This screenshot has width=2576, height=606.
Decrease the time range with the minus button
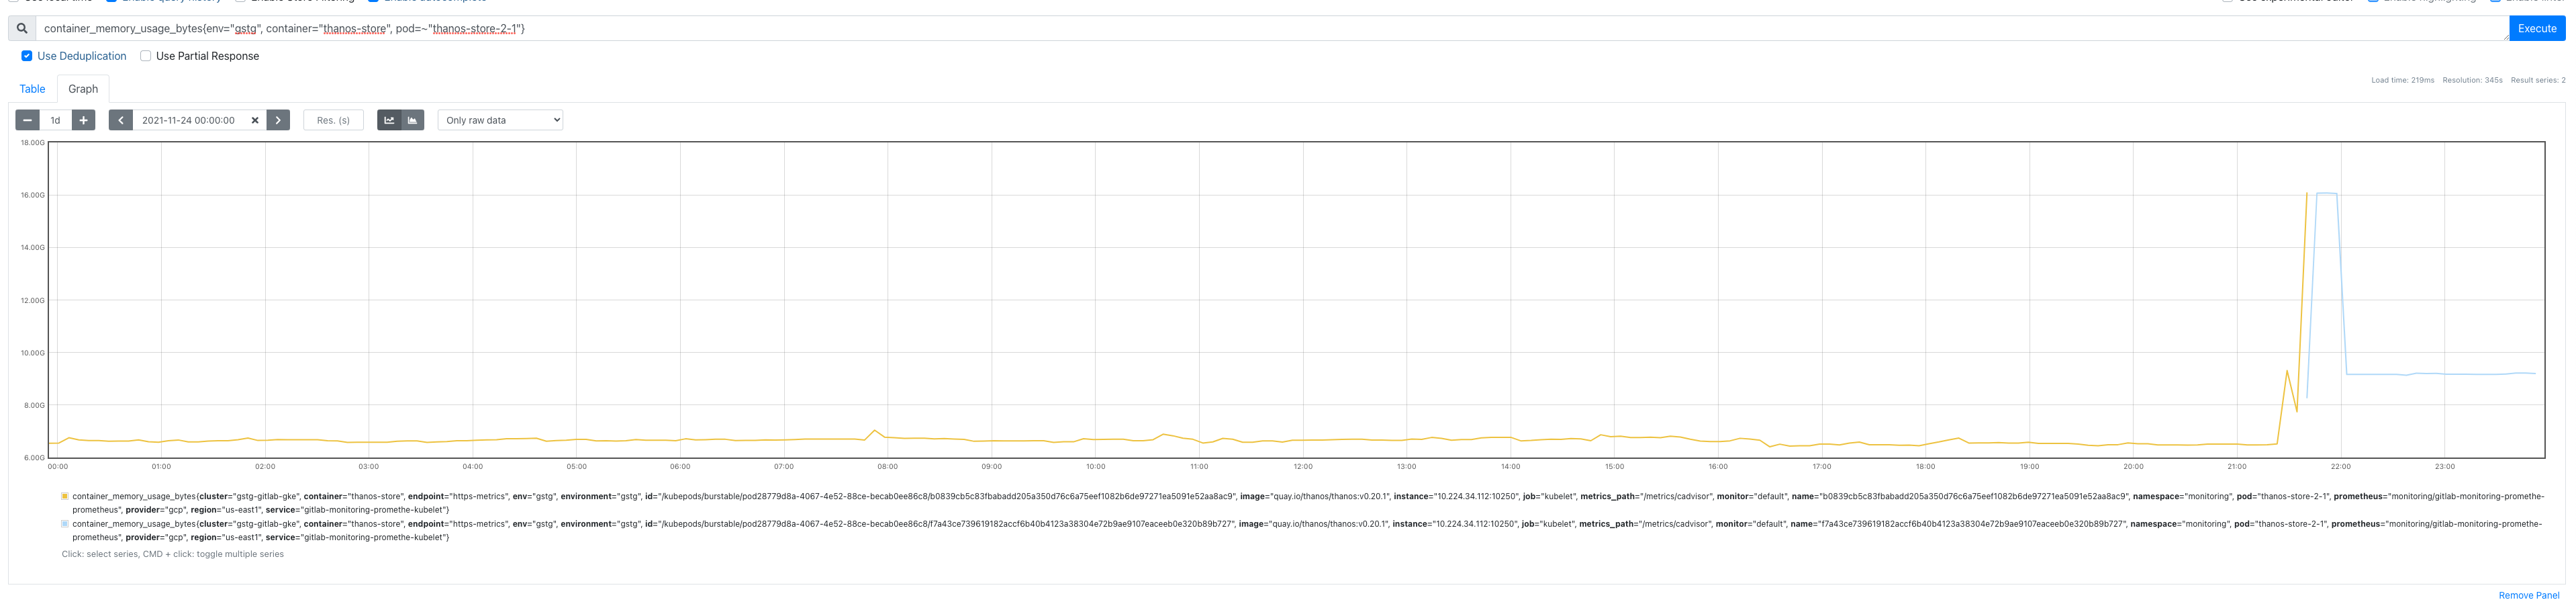(x=28, y=120)
